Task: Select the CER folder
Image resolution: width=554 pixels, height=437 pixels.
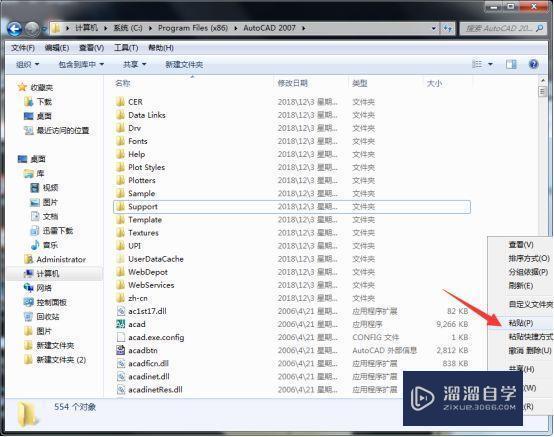Action: pyautogui.click(x=135, y=102)
